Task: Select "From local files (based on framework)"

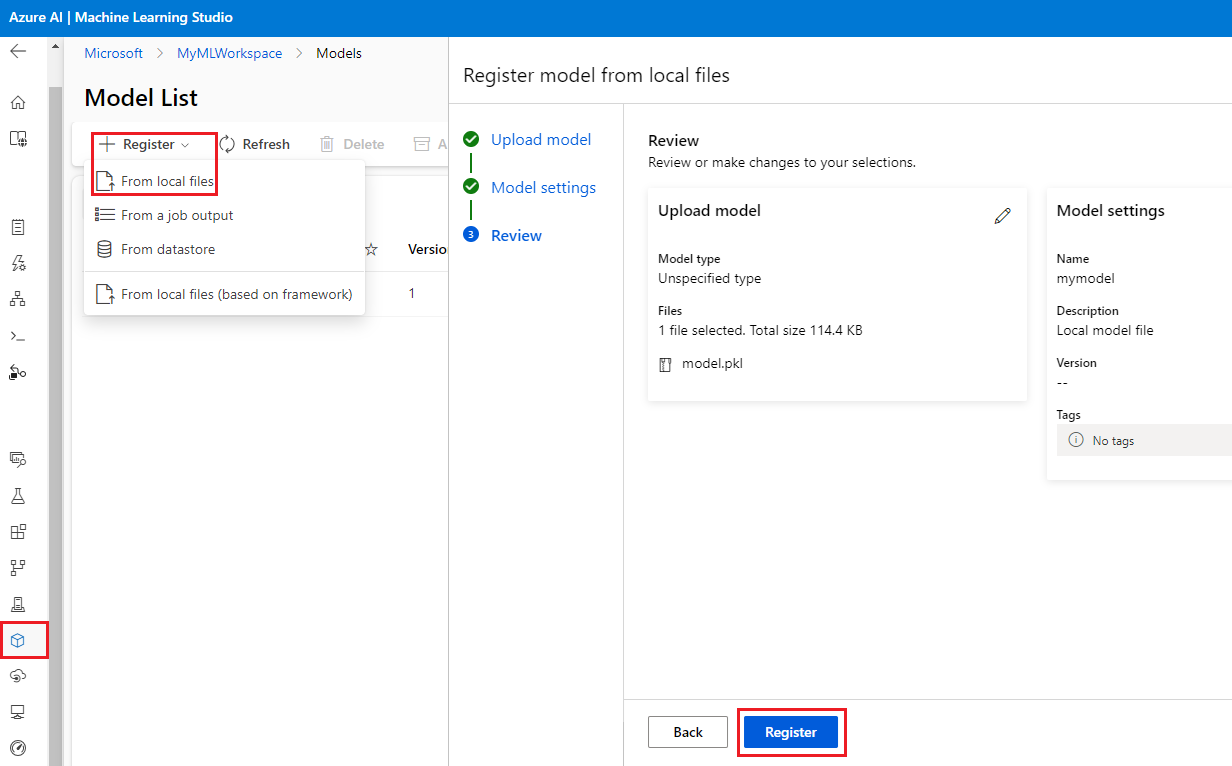Action: [x=236, y=294]
